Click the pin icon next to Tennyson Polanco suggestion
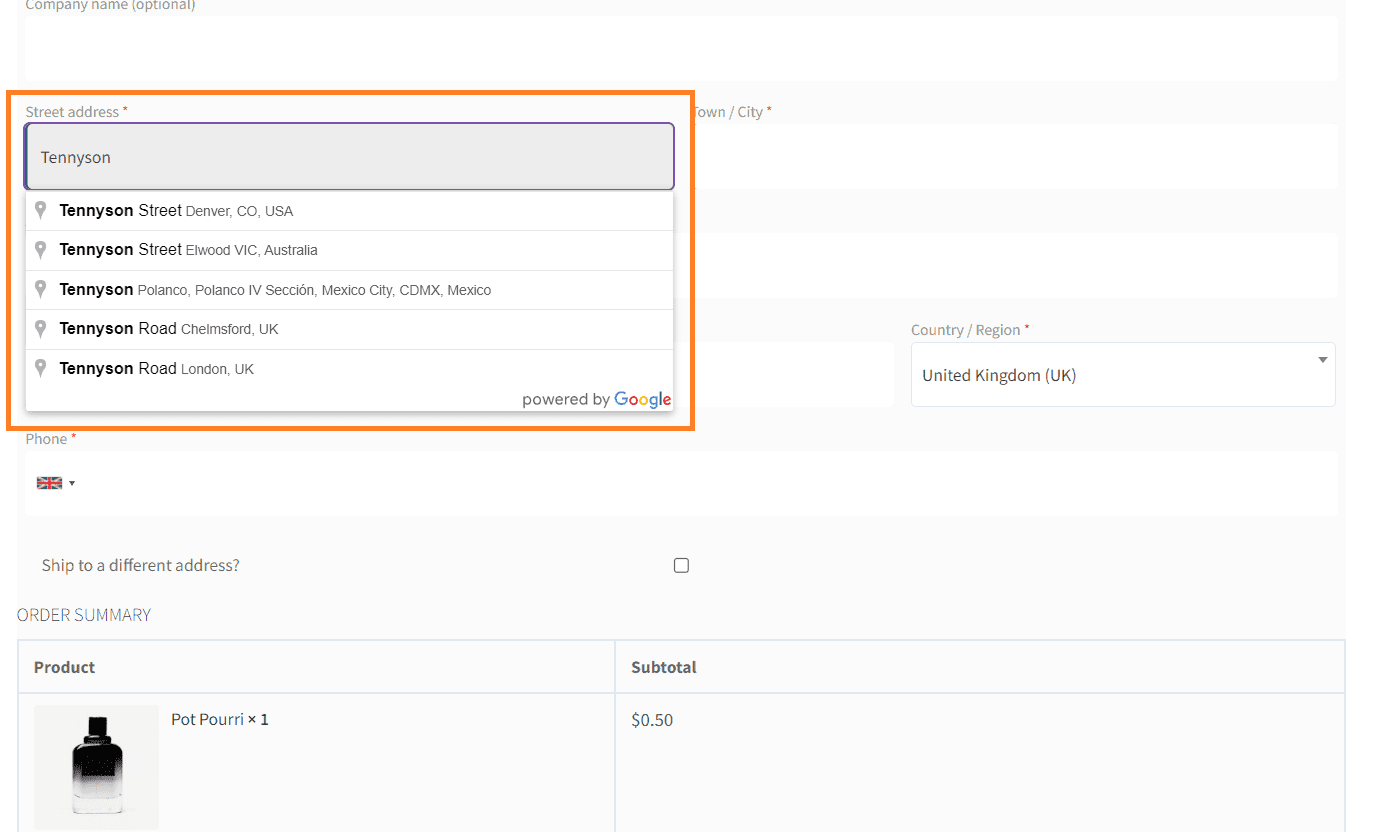 [x=41, y=290]
